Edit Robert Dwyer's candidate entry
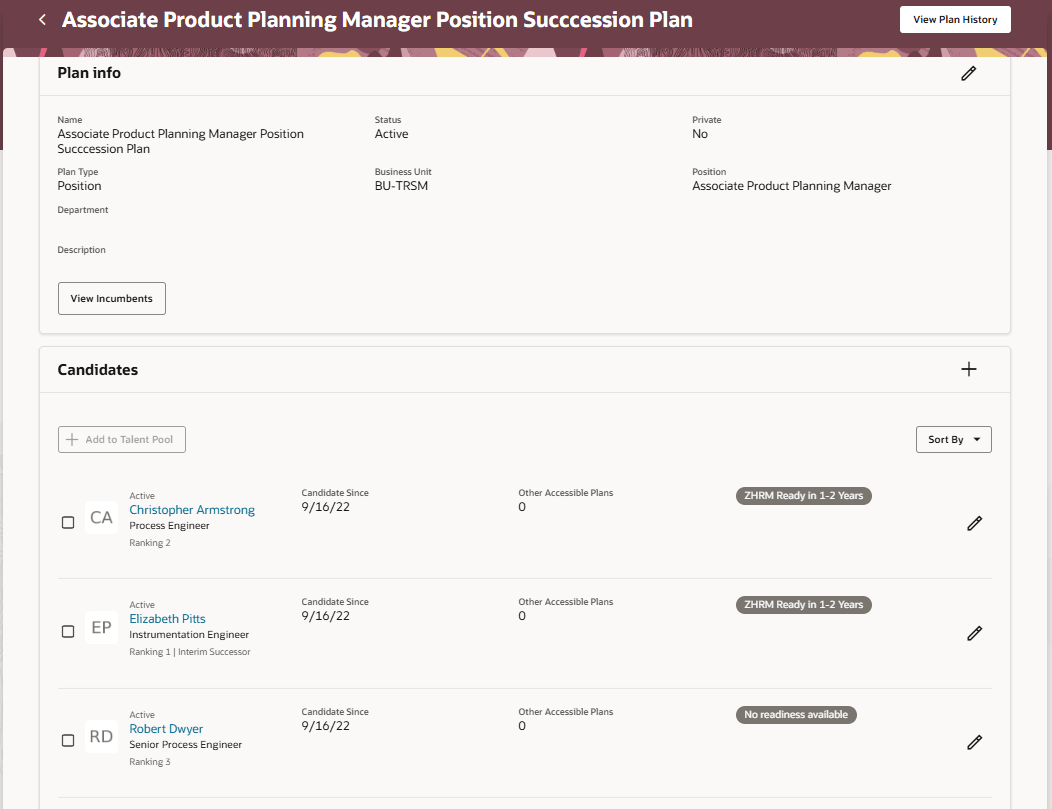This screenshot has width=1052, height=809. pyautogui.click(x=974, y=742)
